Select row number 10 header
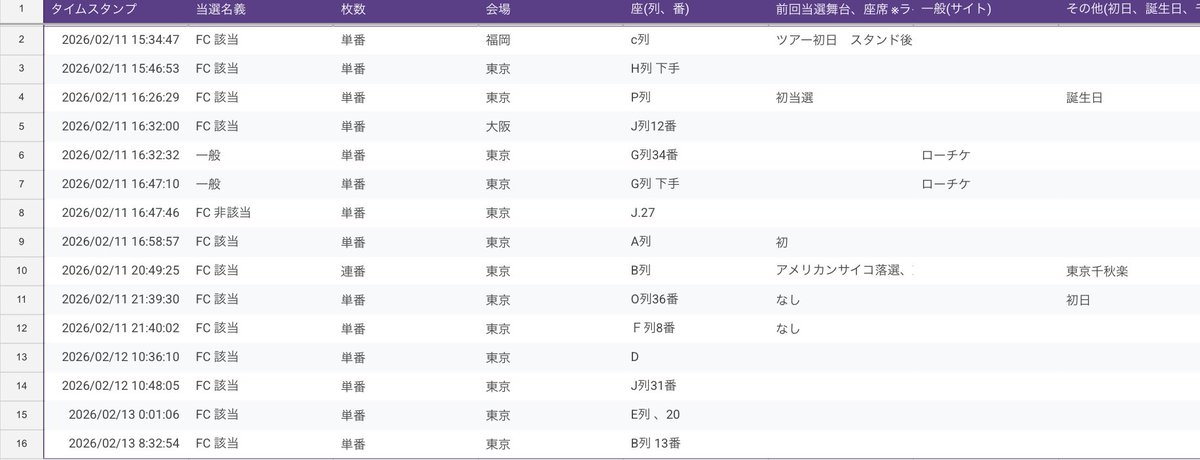This screenshot has width=1200, height=460. click(x=21, y=271)
